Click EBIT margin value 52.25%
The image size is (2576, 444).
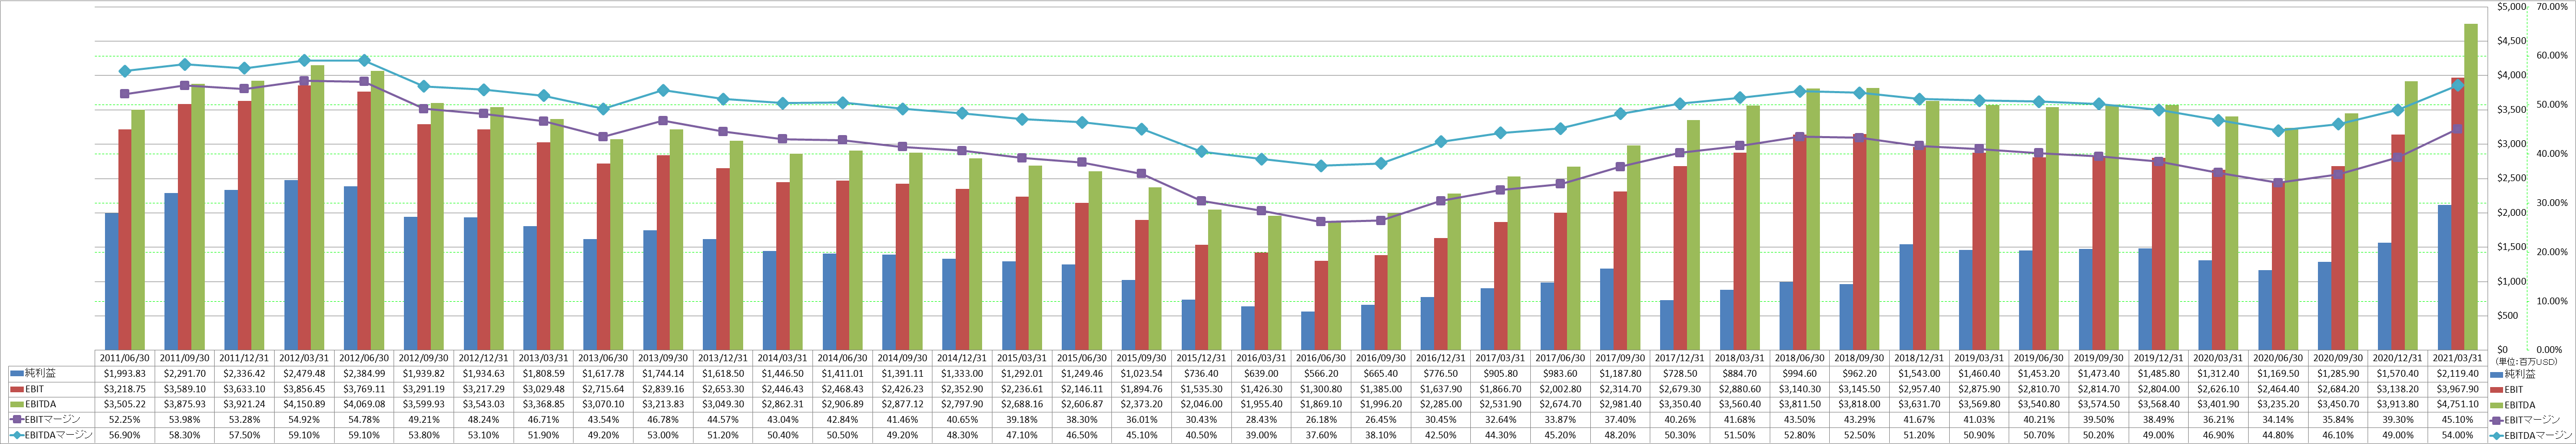125,419
